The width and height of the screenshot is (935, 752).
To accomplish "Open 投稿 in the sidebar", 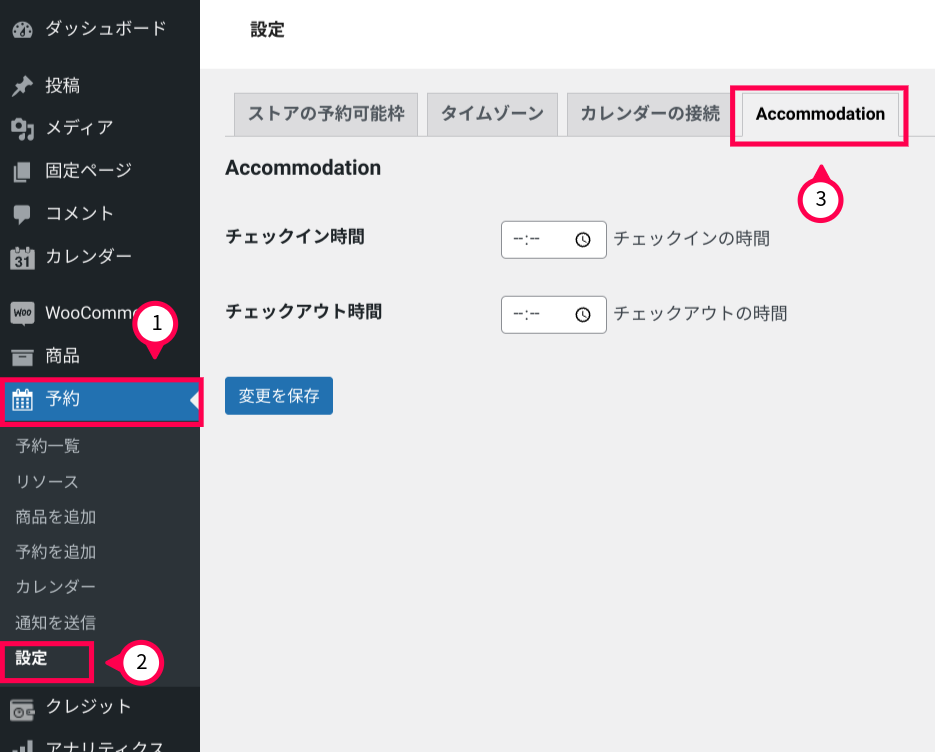I will click(x=100, y=85).
